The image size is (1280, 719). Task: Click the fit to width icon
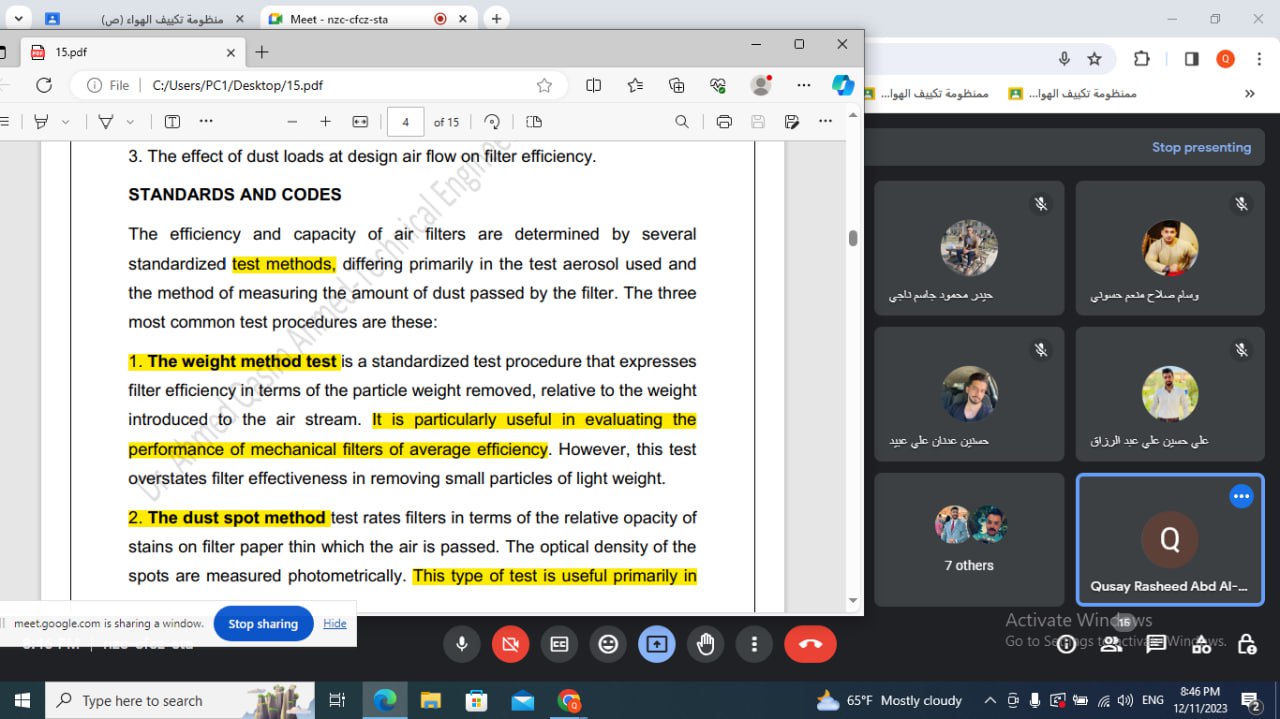360,122
